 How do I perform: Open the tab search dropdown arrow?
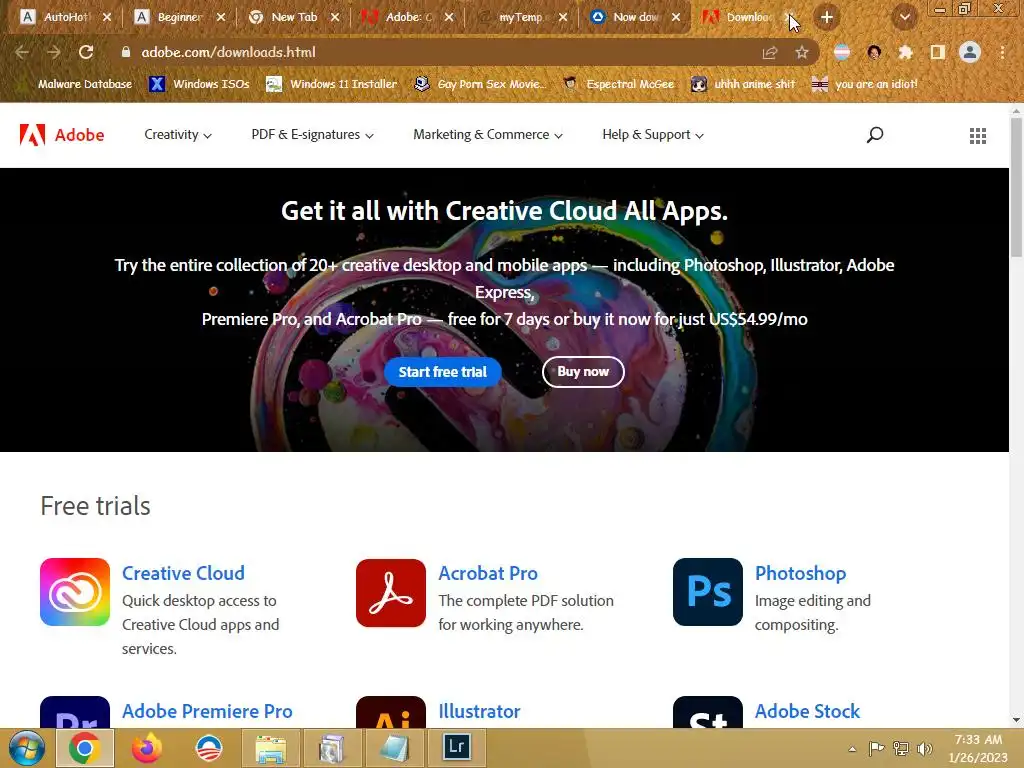pyautogui.click(x=905, y=18)
